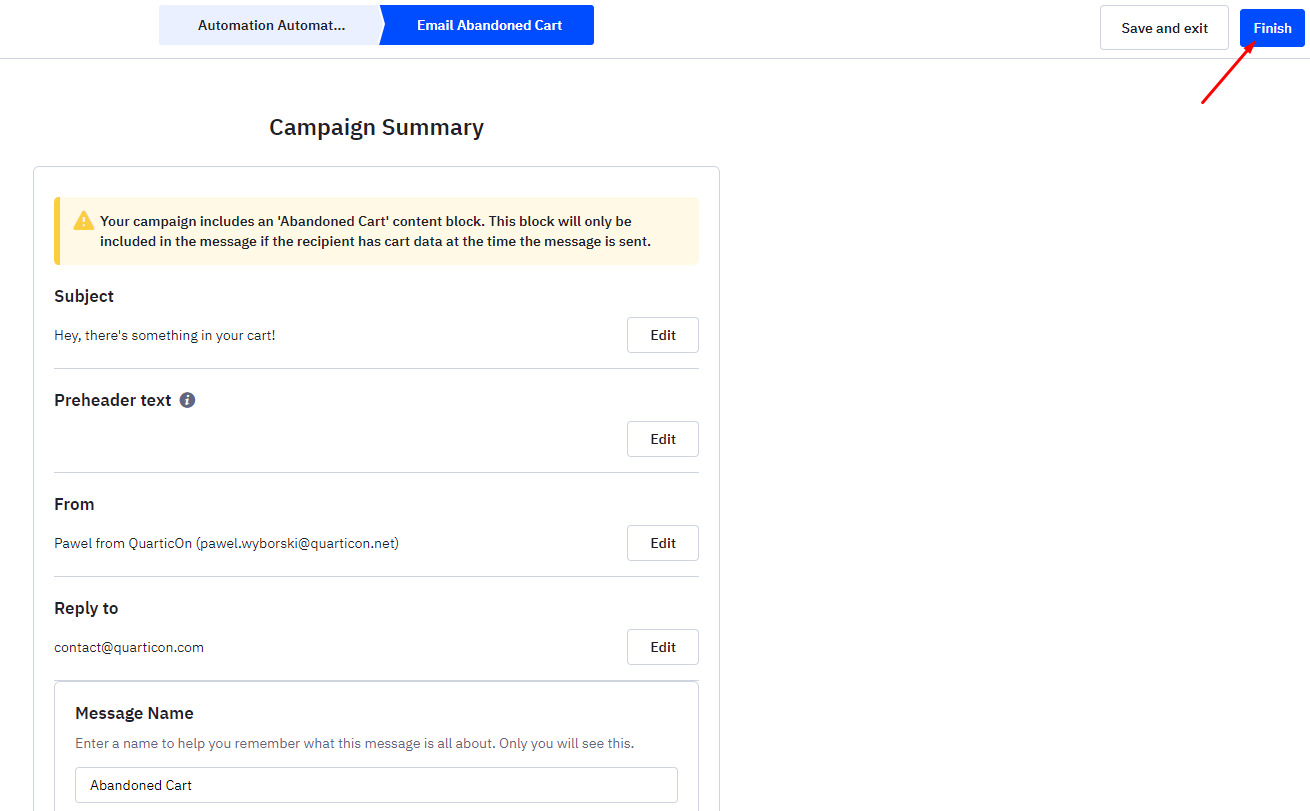
Task: Click the yellow warning triangle icon
Action: [x=84, y=221]
